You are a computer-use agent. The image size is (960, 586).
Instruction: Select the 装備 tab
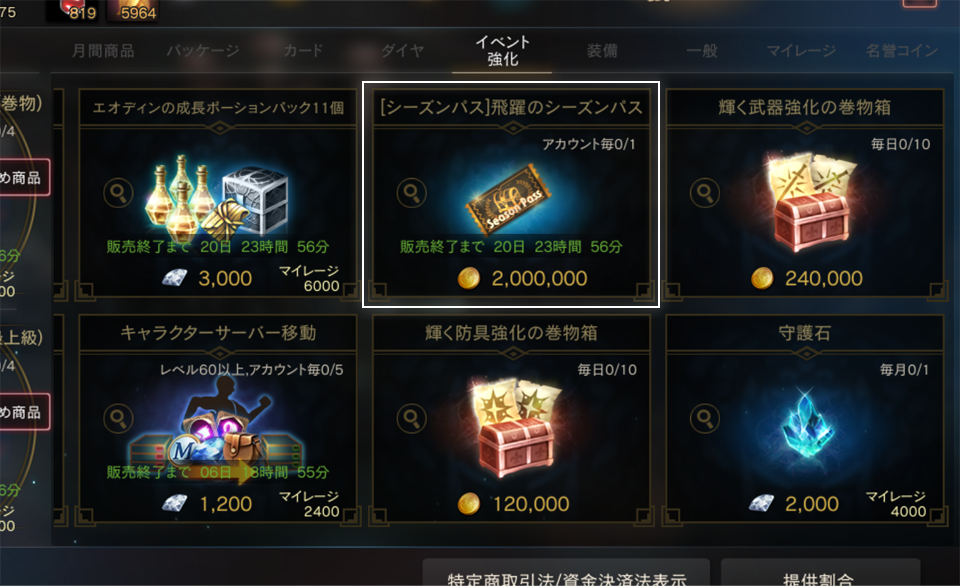click(x=602, y=51)
